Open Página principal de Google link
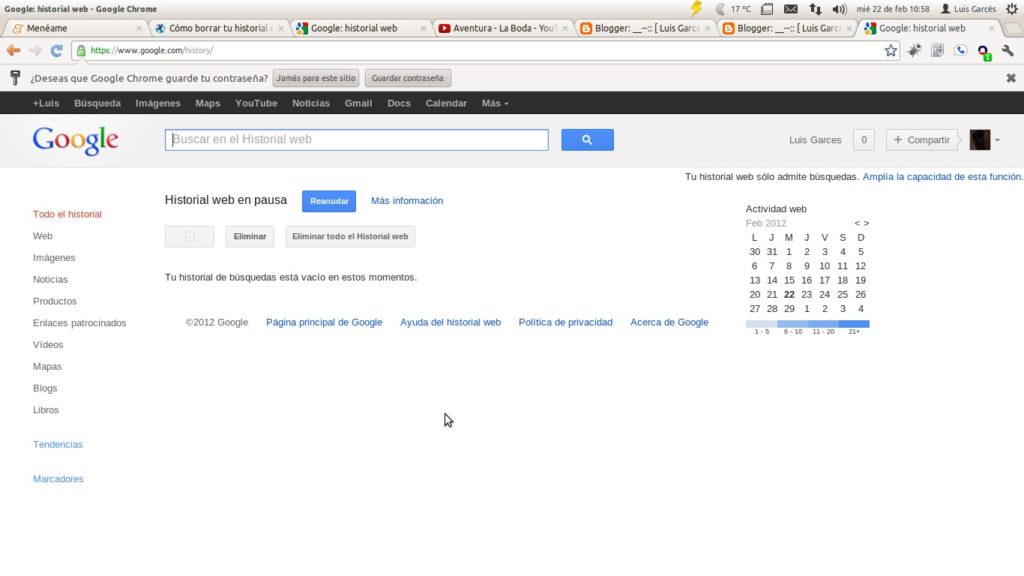 pyautogui.click(x=324, y=323)
